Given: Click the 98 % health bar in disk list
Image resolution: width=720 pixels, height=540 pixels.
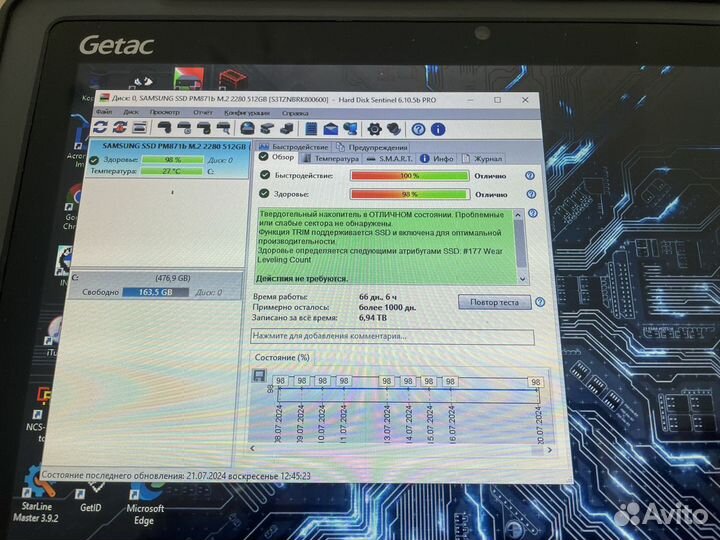Looking at the screenshot, I should [173, 160].
